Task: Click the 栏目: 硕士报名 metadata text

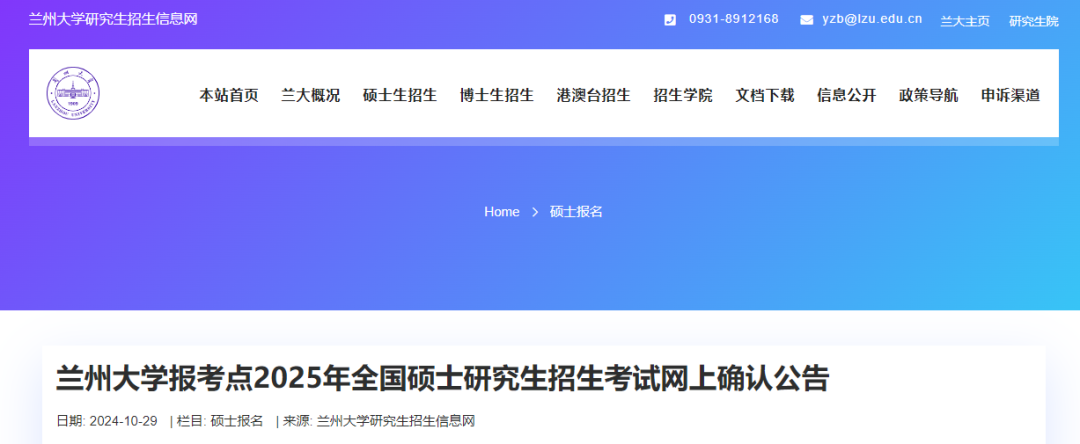Action: coord(220,421)
